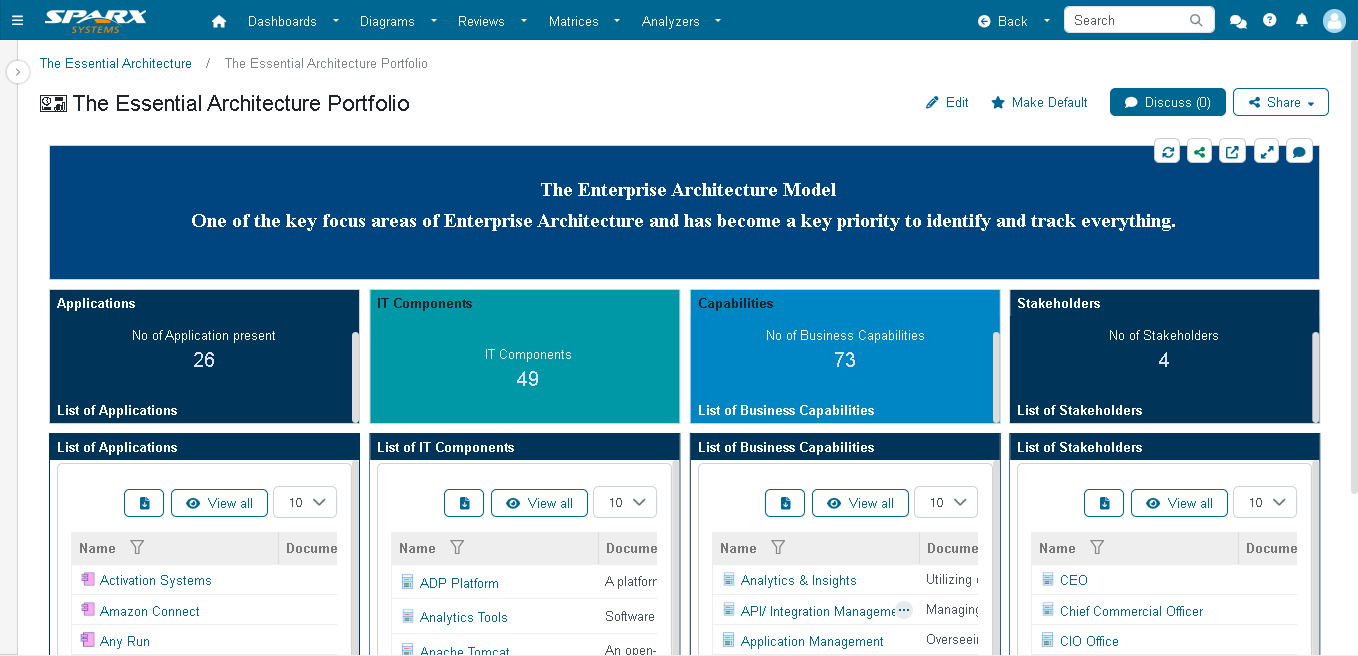The image size is (1358, 656).
Task: Open the notifications bell
Action: (1301, 20)
